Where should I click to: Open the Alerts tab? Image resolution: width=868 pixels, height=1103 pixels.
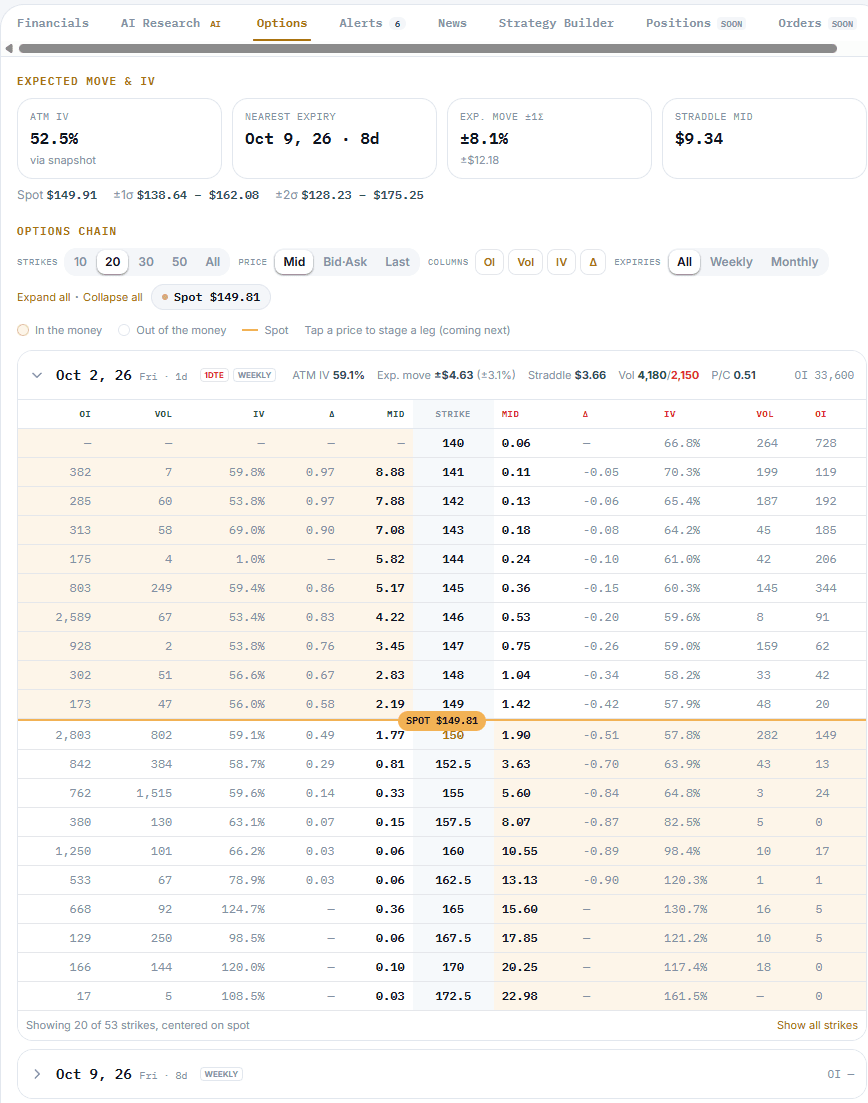tap(372, 23)
